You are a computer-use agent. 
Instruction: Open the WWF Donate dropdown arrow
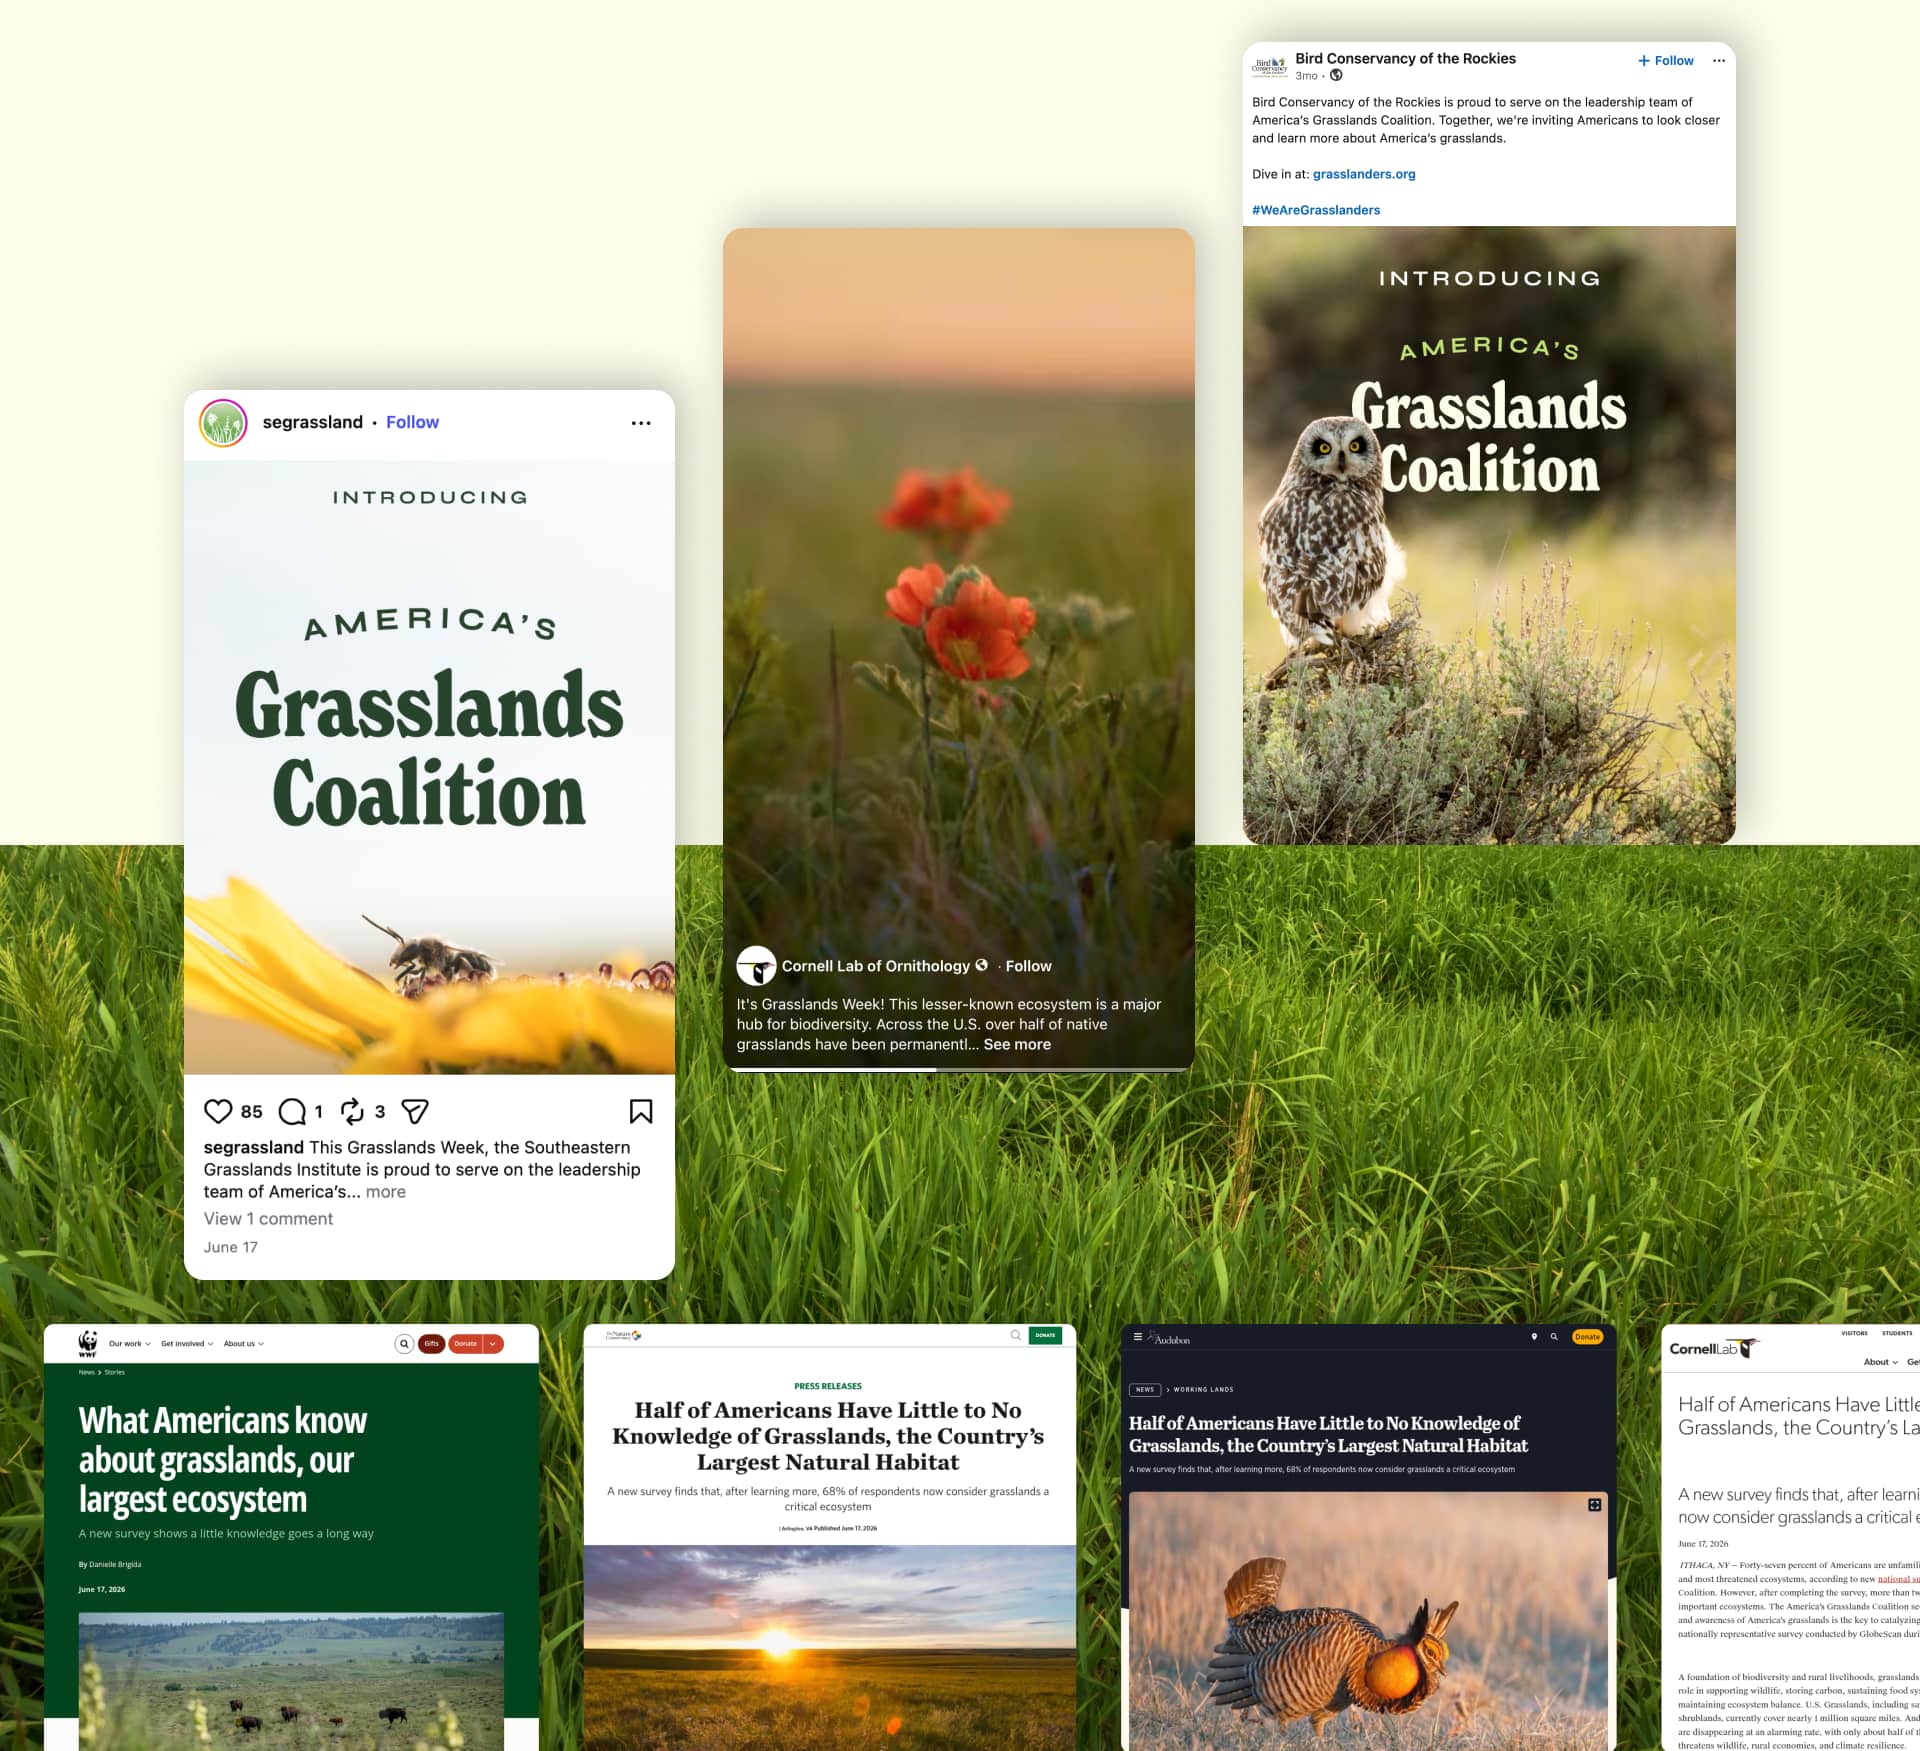click(x=494, y=1344)
